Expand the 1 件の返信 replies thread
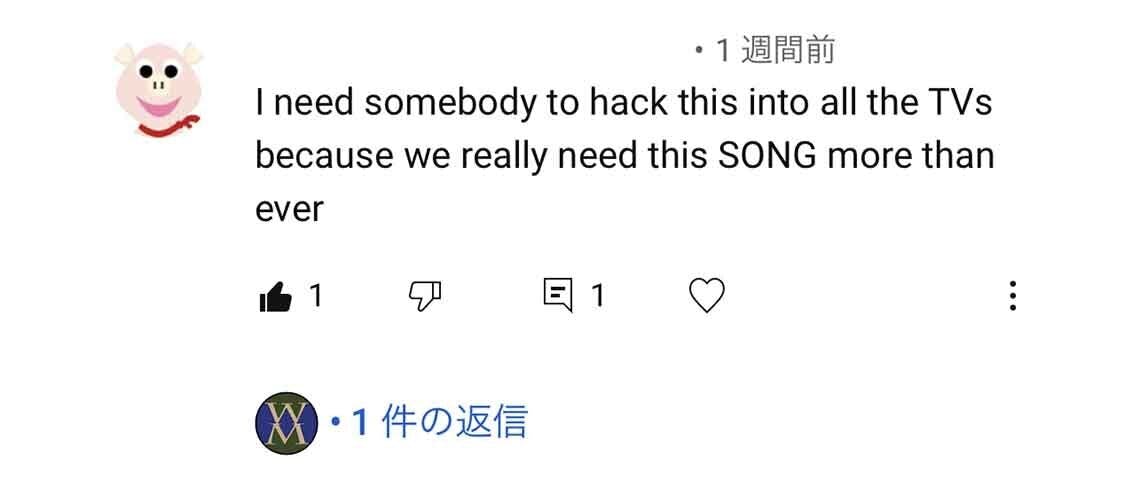1125x481 pixels. (x=440, y=422)
